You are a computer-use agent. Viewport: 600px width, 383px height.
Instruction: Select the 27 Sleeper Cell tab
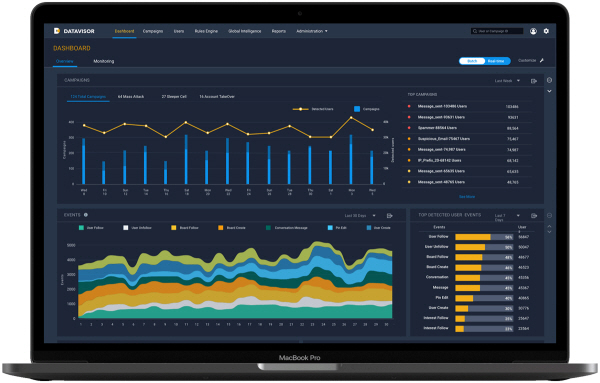click(x=174, y=96)
